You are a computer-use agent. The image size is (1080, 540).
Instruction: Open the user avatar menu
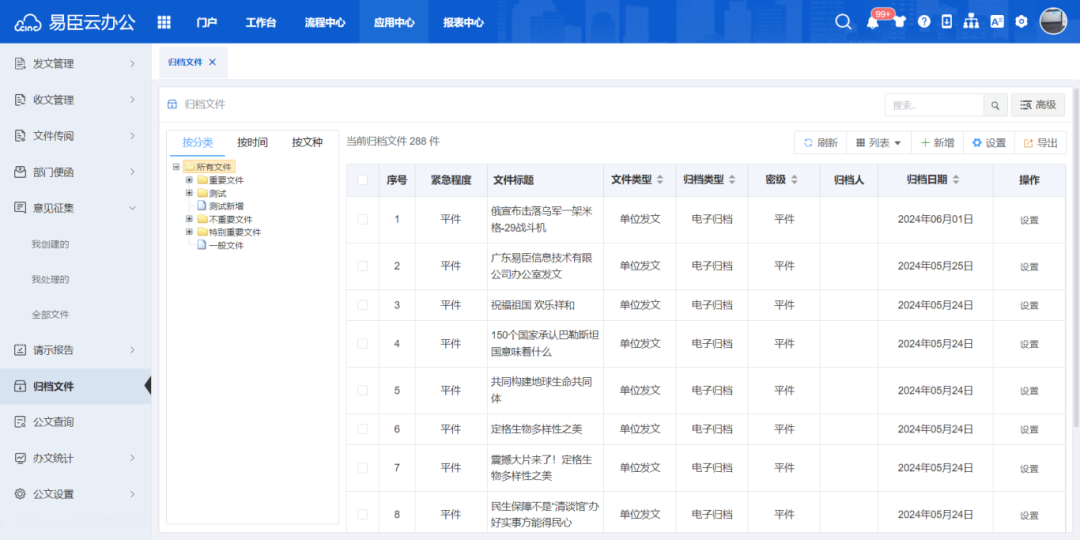(x=1053, y=21)
